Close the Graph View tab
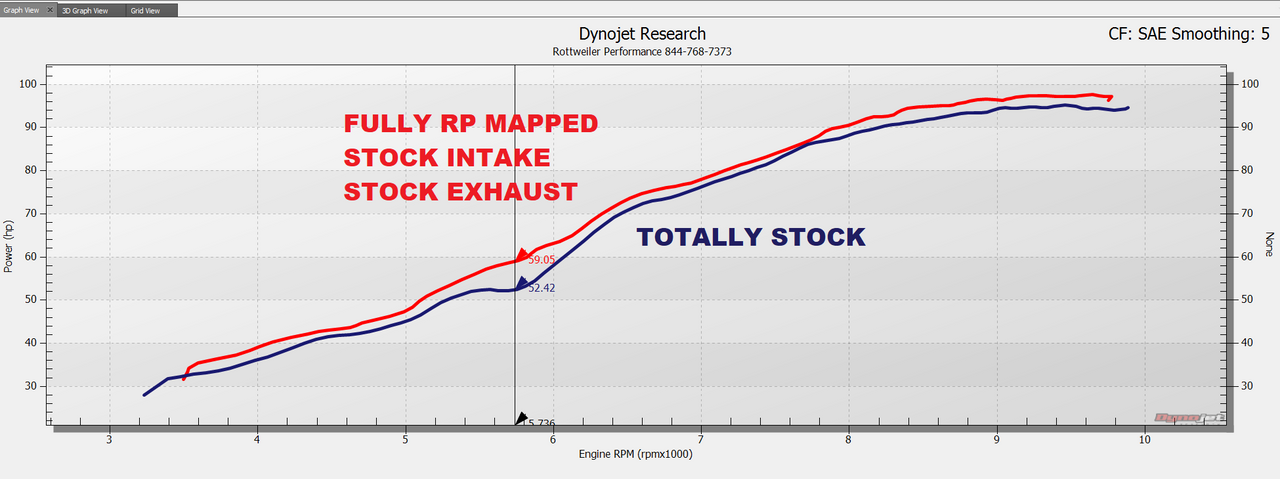Viewport: 1280px width, 479px height. [51, 10]
